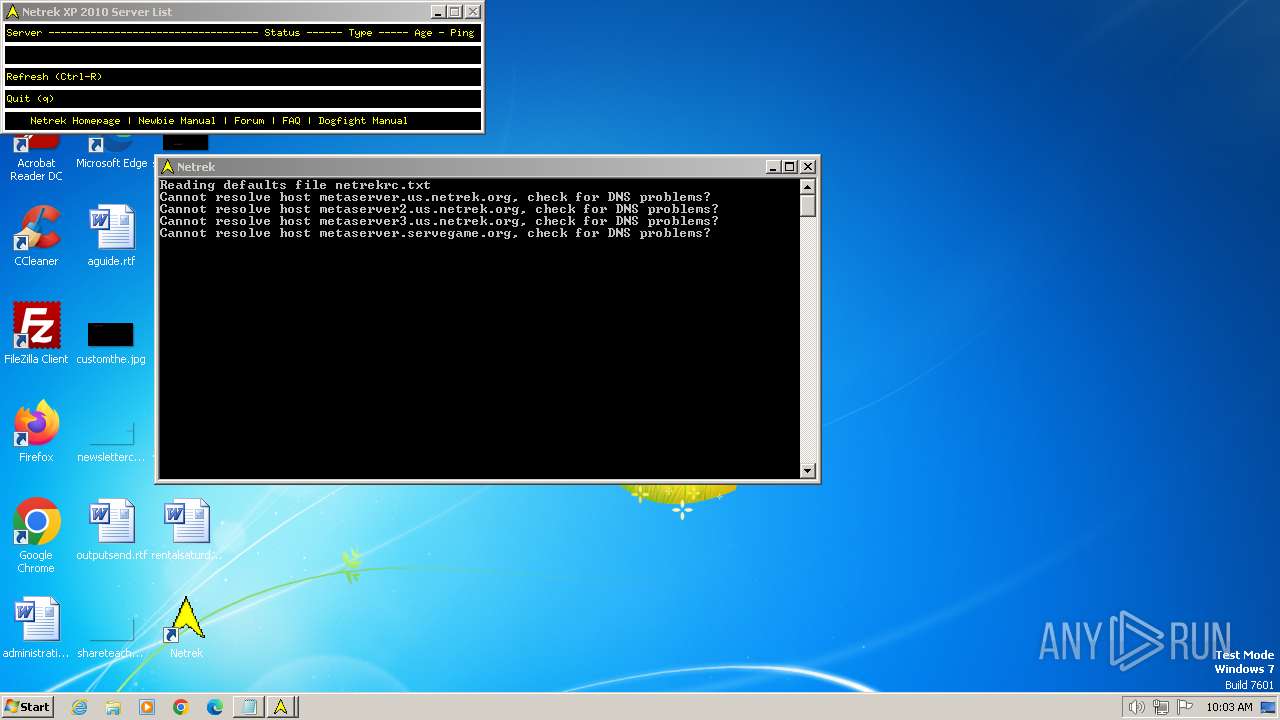Viewport: 1280px width, 720px height.
Task: Launch the Netrek desktop shortcut
Action: [186, 628]
